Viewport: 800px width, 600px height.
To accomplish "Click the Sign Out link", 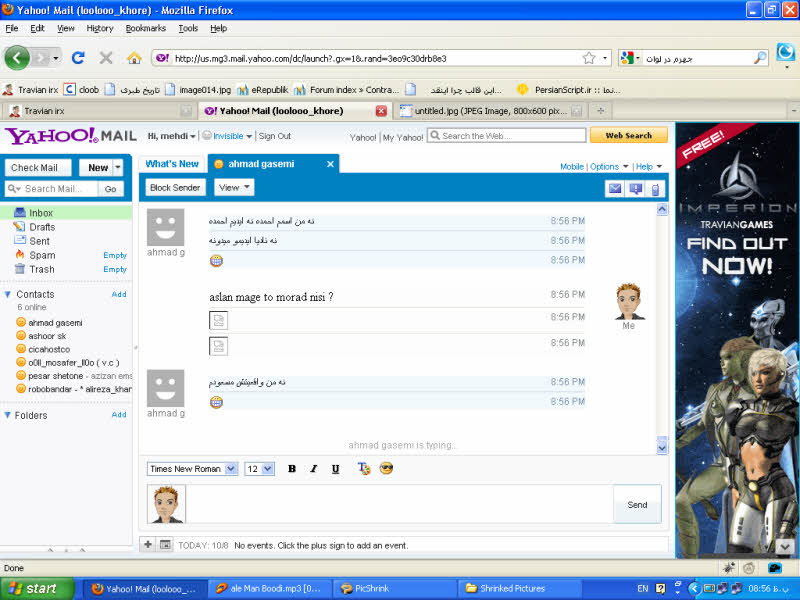I will [274, 136].
